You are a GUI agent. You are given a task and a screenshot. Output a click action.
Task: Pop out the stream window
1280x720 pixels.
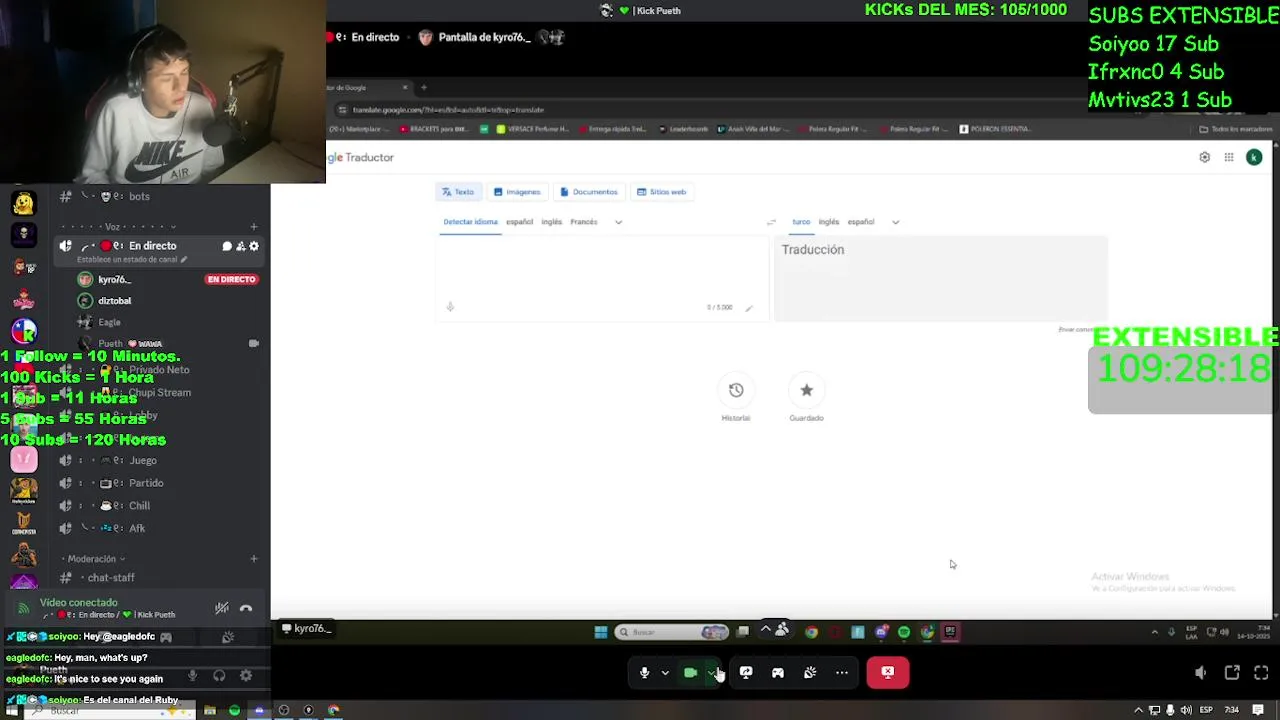(1232, 673)
